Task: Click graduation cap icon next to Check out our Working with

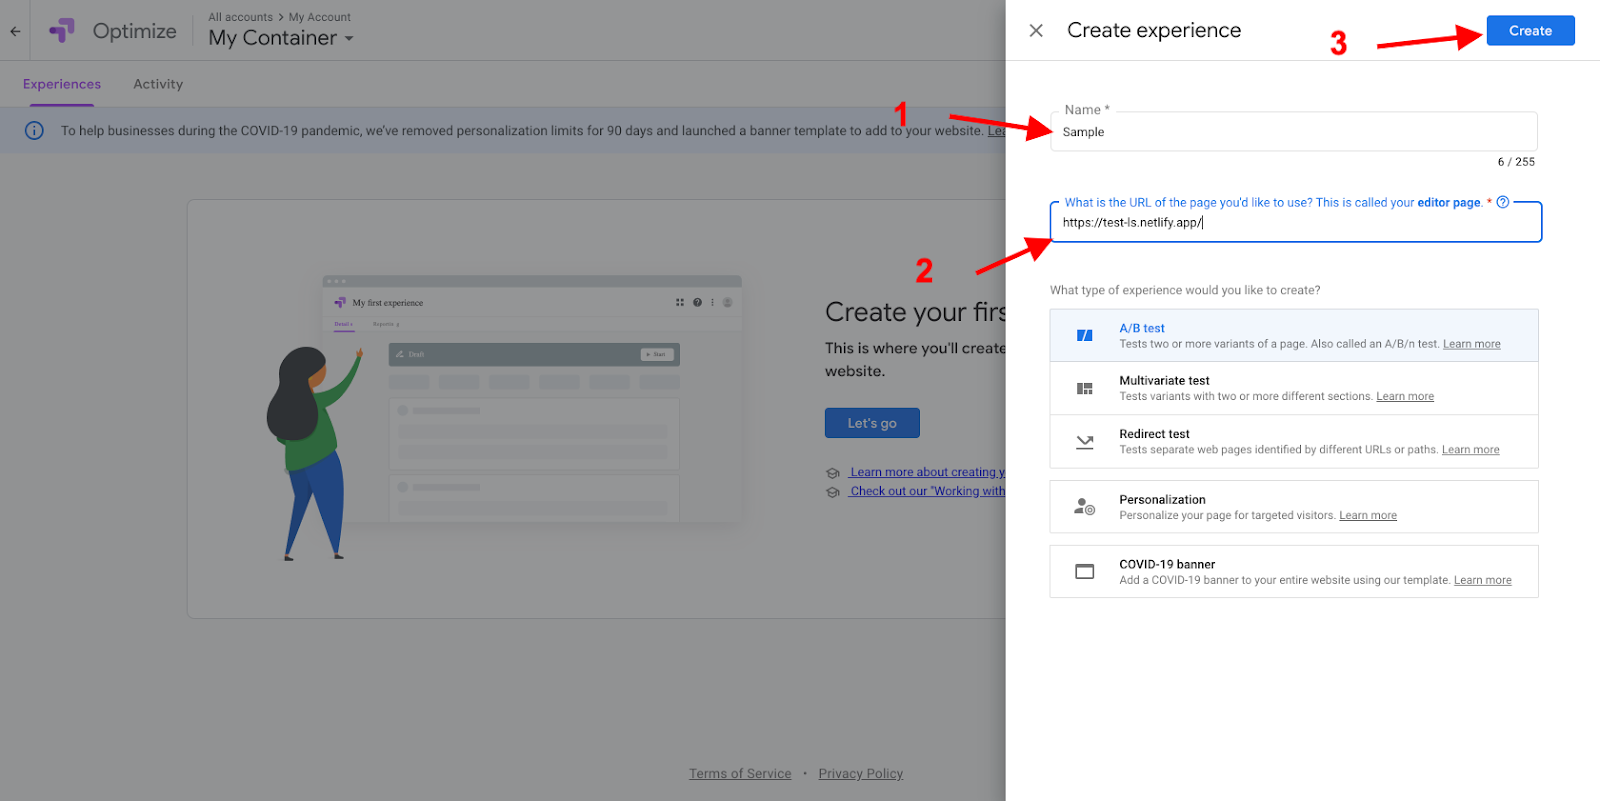Action: click(x=832, y=492)
